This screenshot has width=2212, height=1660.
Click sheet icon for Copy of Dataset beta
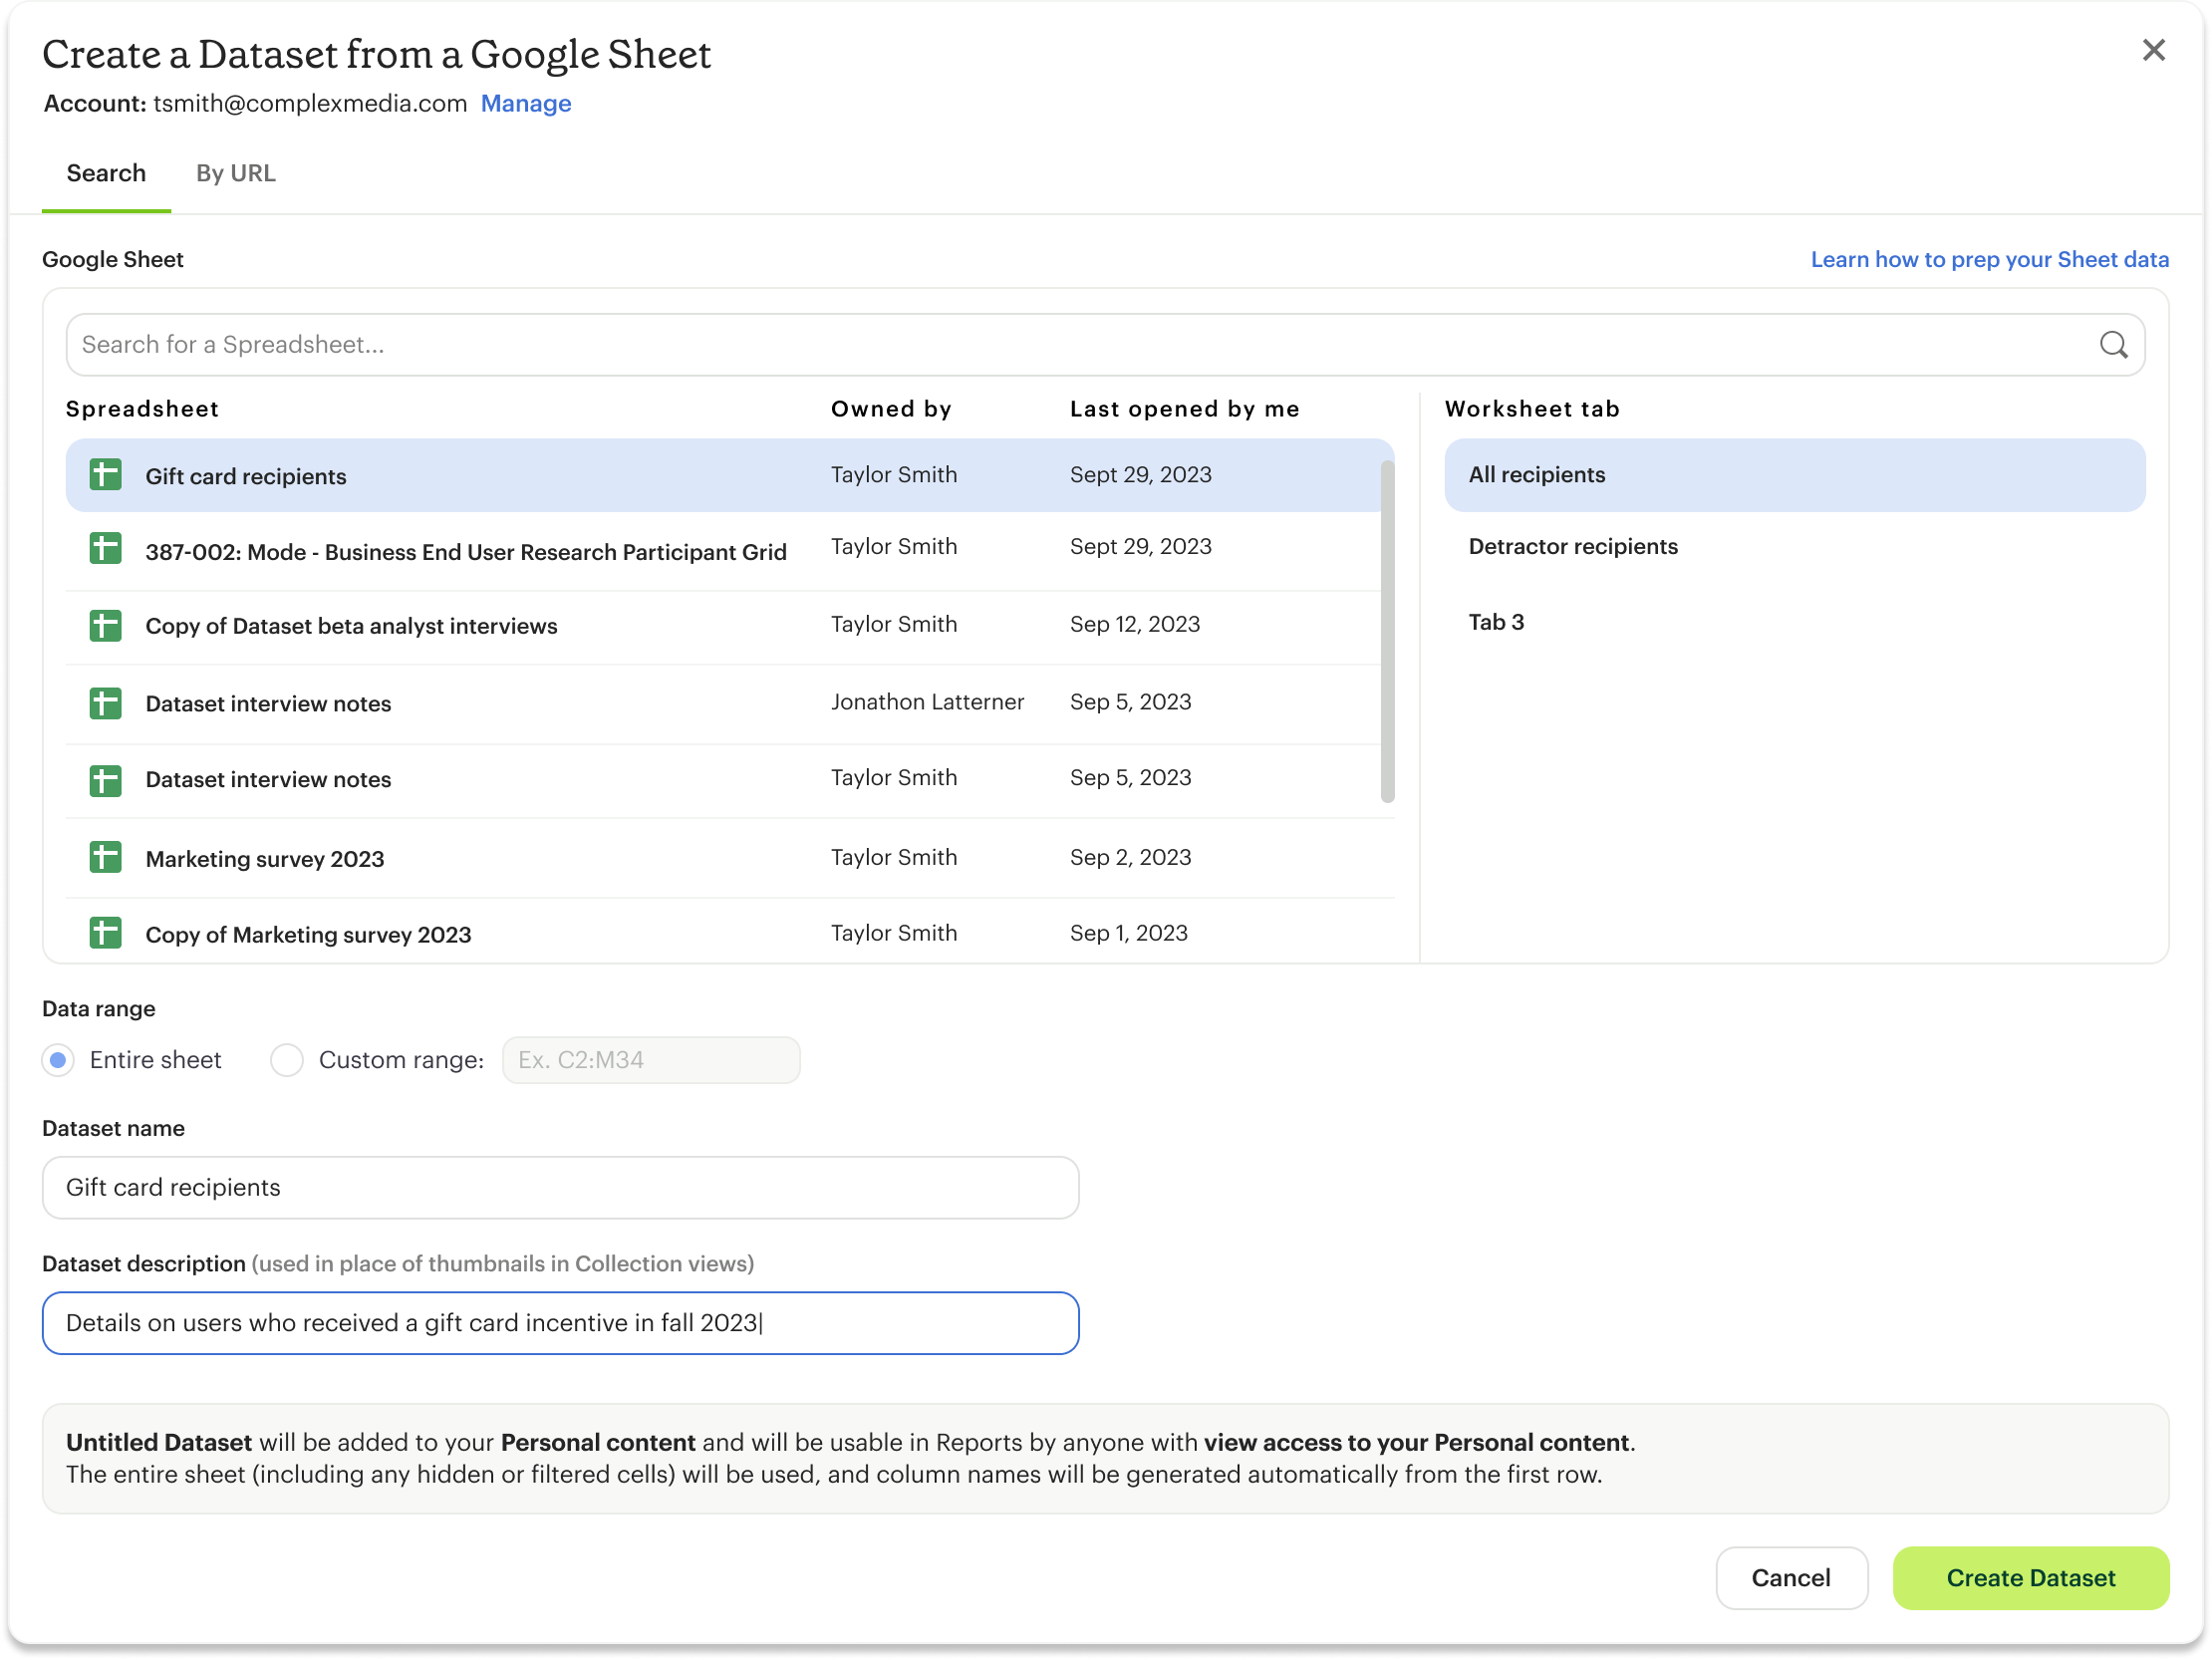click(x=105, y=626)
